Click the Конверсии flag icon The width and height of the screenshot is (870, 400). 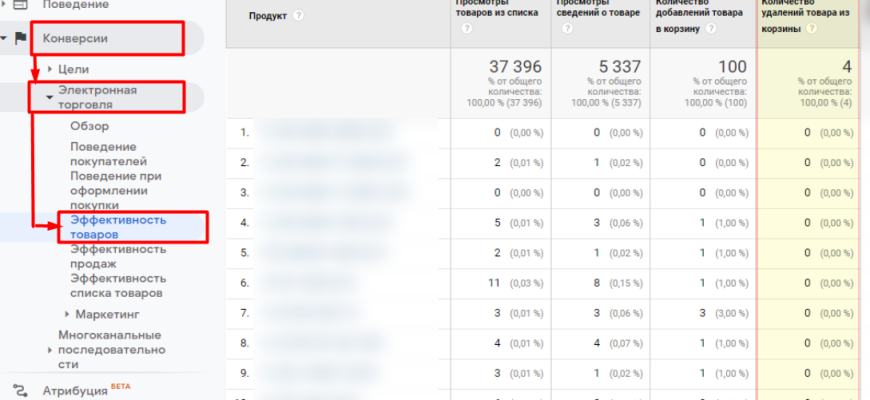coord(21,39)
